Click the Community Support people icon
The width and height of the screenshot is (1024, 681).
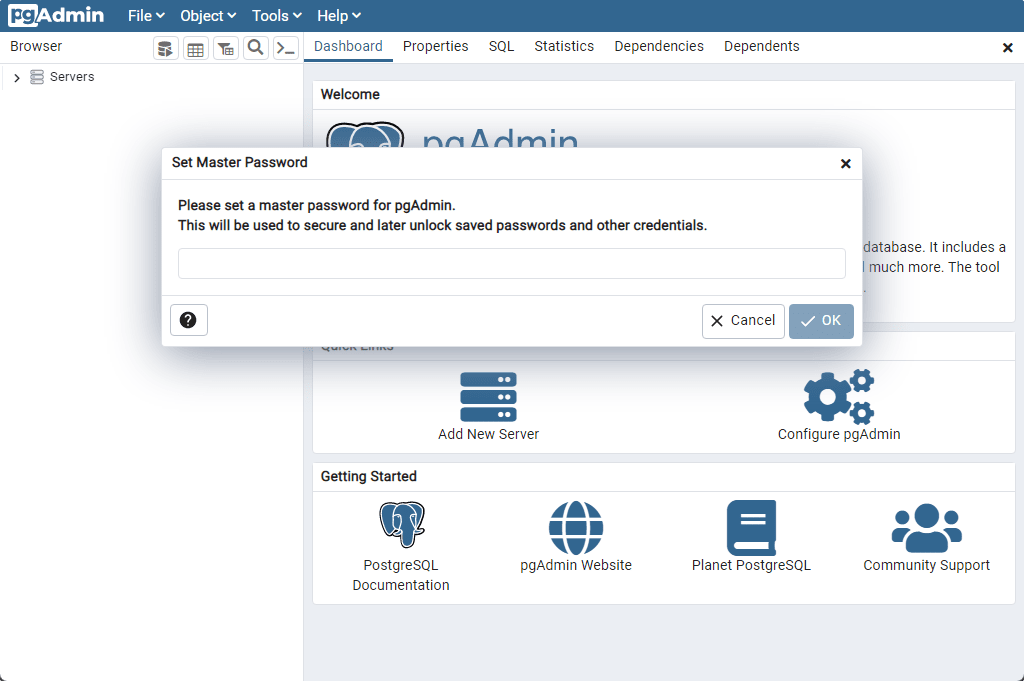click(x=926, y=527)
